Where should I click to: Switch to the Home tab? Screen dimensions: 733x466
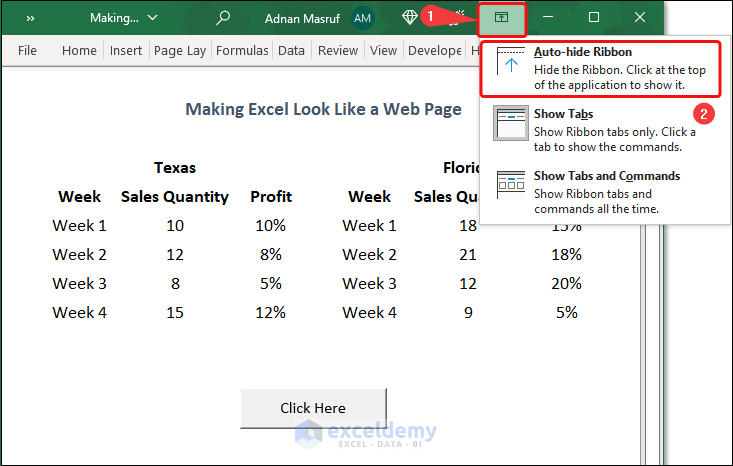(79, 50)
